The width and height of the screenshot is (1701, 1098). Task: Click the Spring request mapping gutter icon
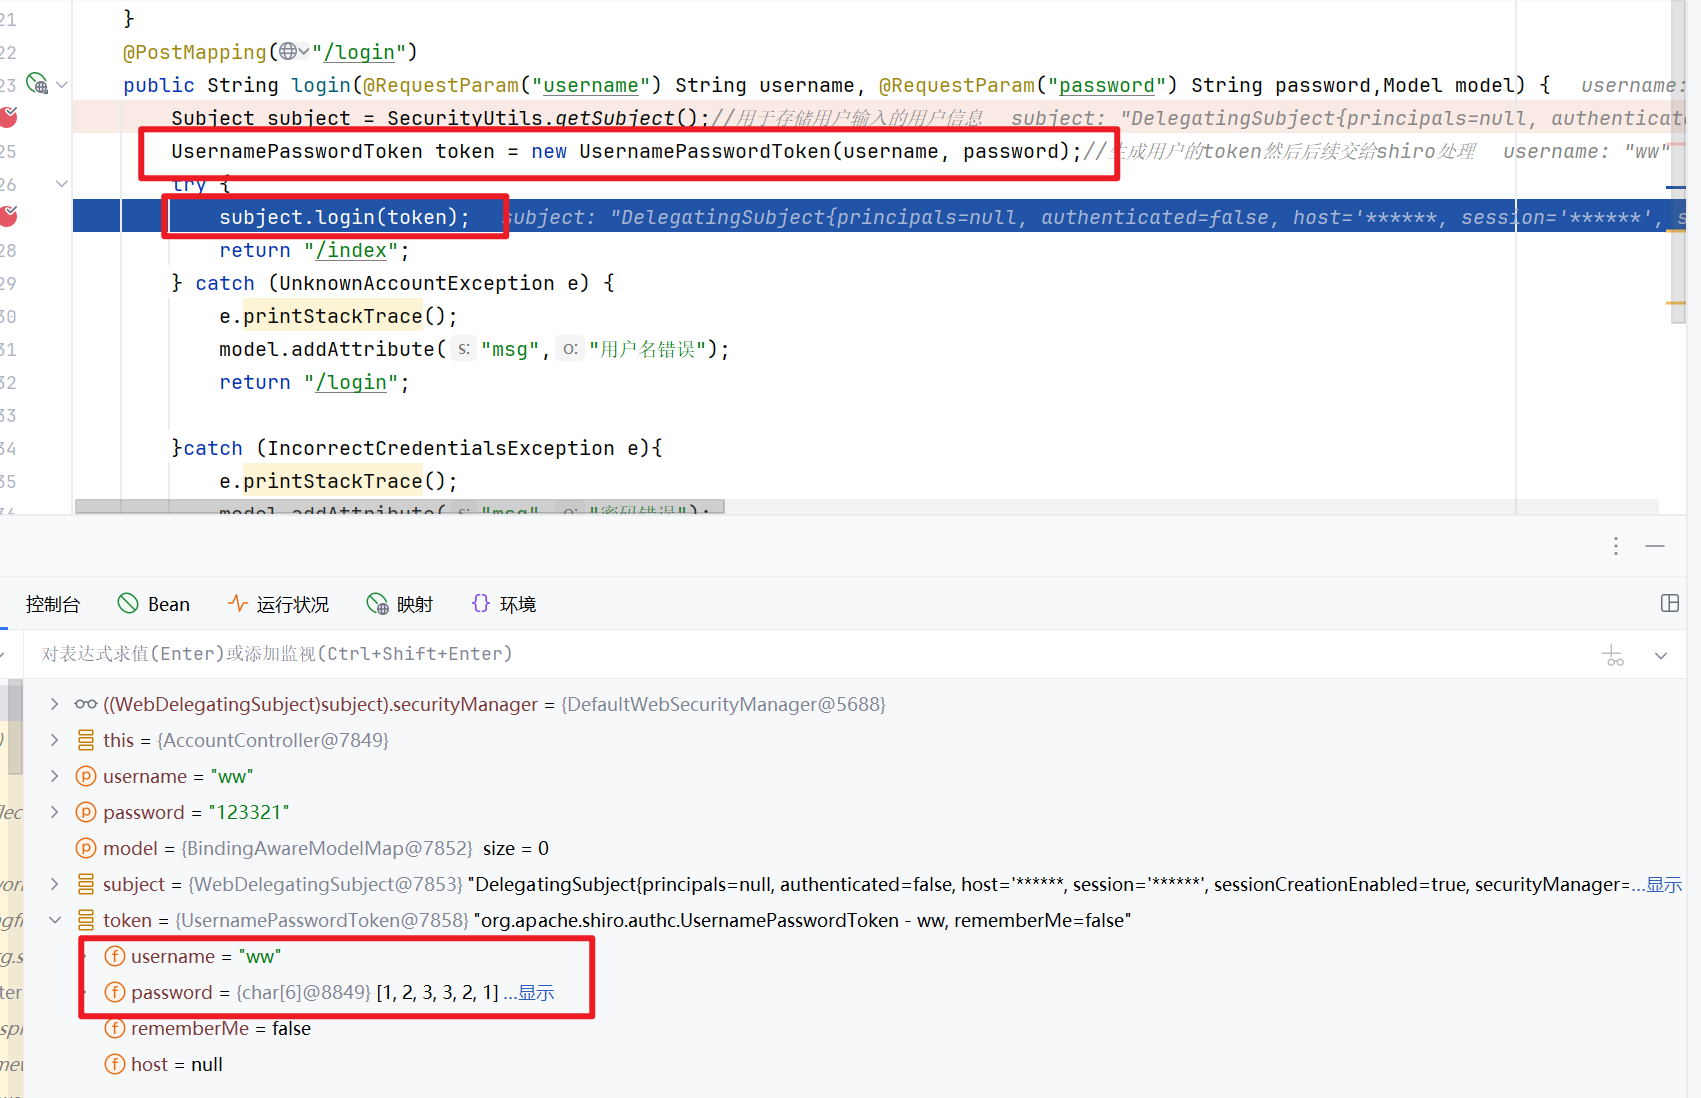[x=36, y=84]
